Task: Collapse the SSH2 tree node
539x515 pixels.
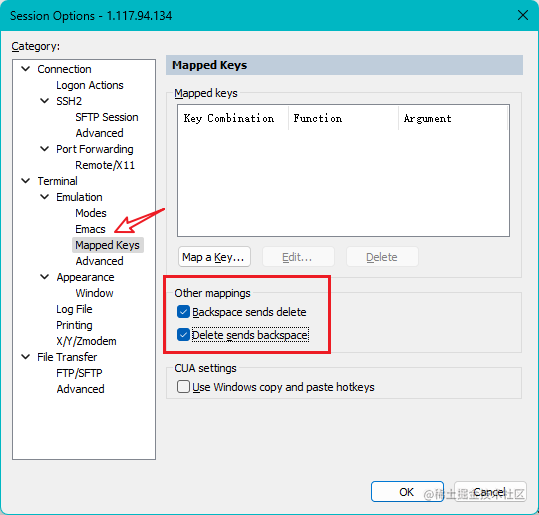Action: pyautogui.click(x=45, y=101)
